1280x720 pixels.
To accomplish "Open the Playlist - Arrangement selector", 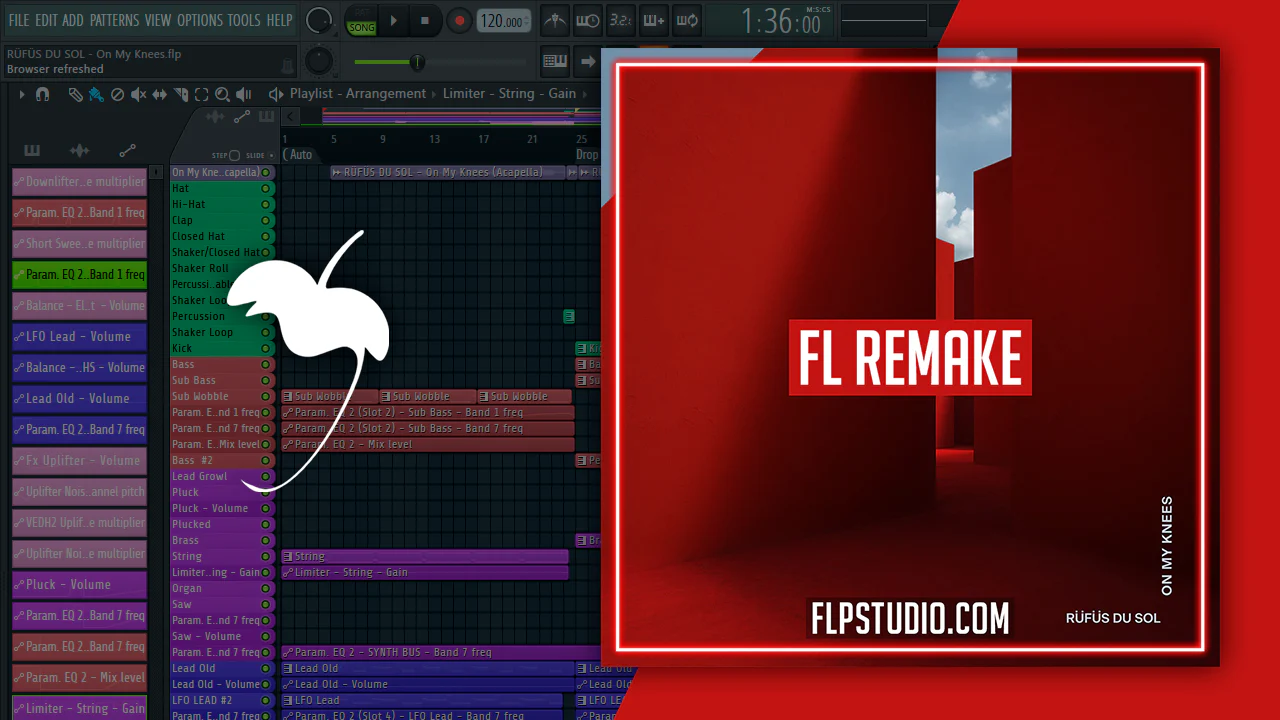I will coord(358,94).
